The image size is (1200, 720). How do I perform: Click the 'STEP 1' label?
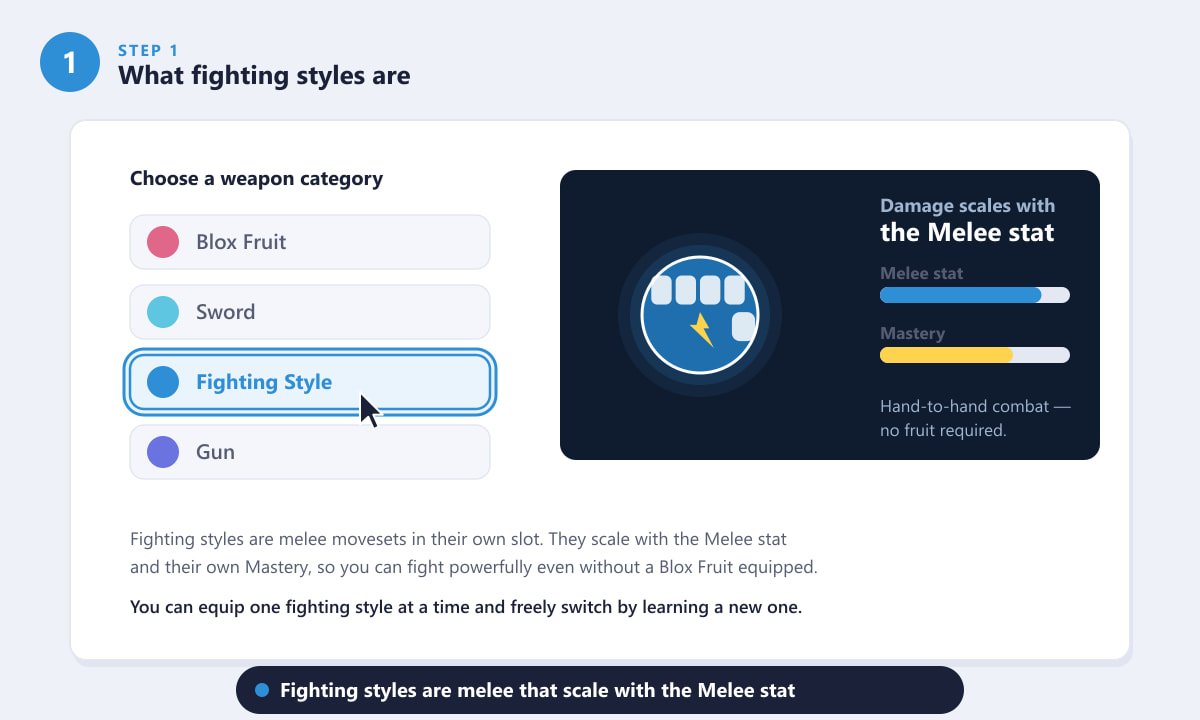pyautogui.click(x=148, y=50)
